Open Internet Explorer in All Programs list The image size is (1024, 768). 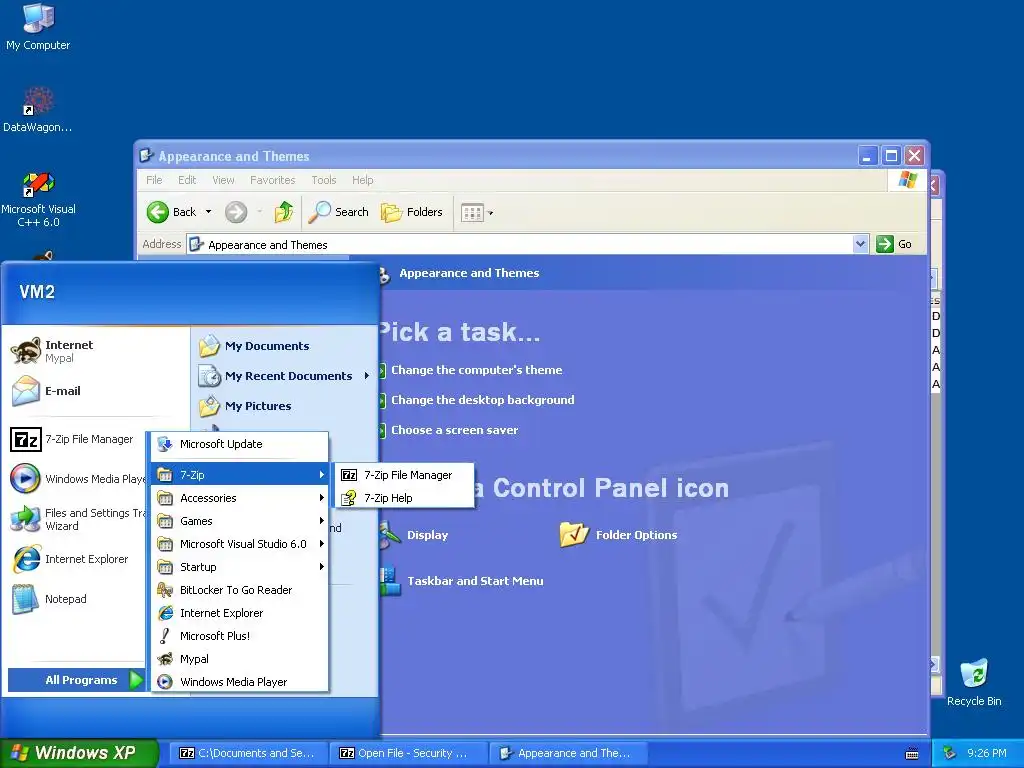coord(240,613)
